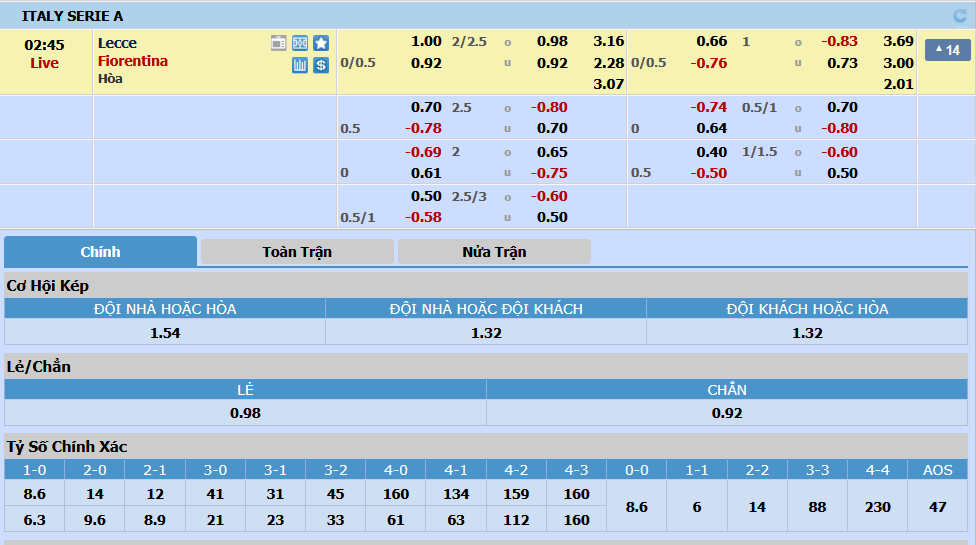This screenshot has width=976, height=545.
Task: Select handicap 0.5 odds -0.78
Action: (423, 128)
